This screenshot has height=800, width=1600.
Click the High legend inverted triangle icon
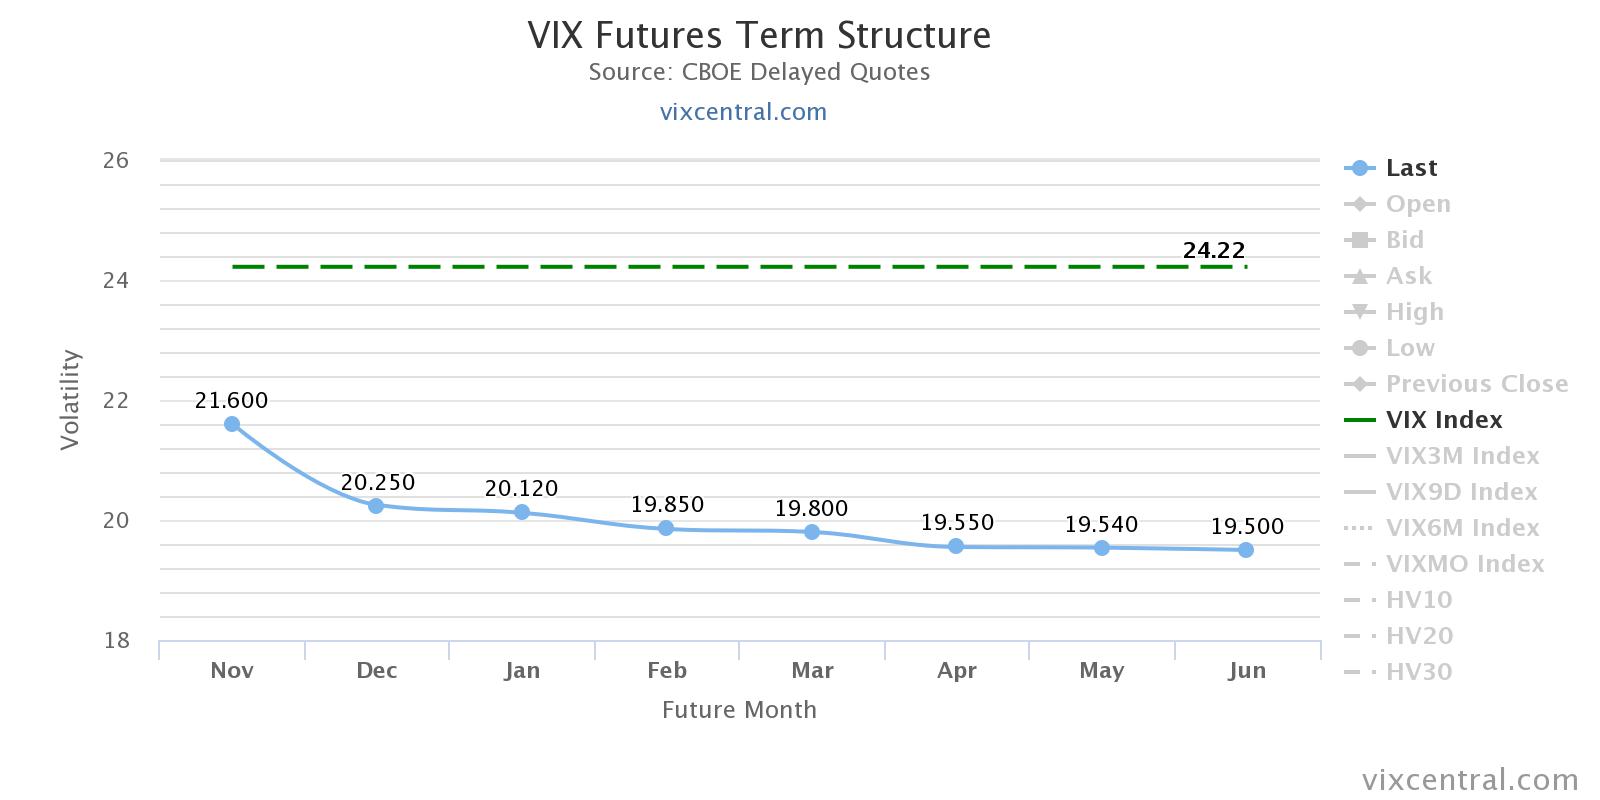tap(1359, 312)
